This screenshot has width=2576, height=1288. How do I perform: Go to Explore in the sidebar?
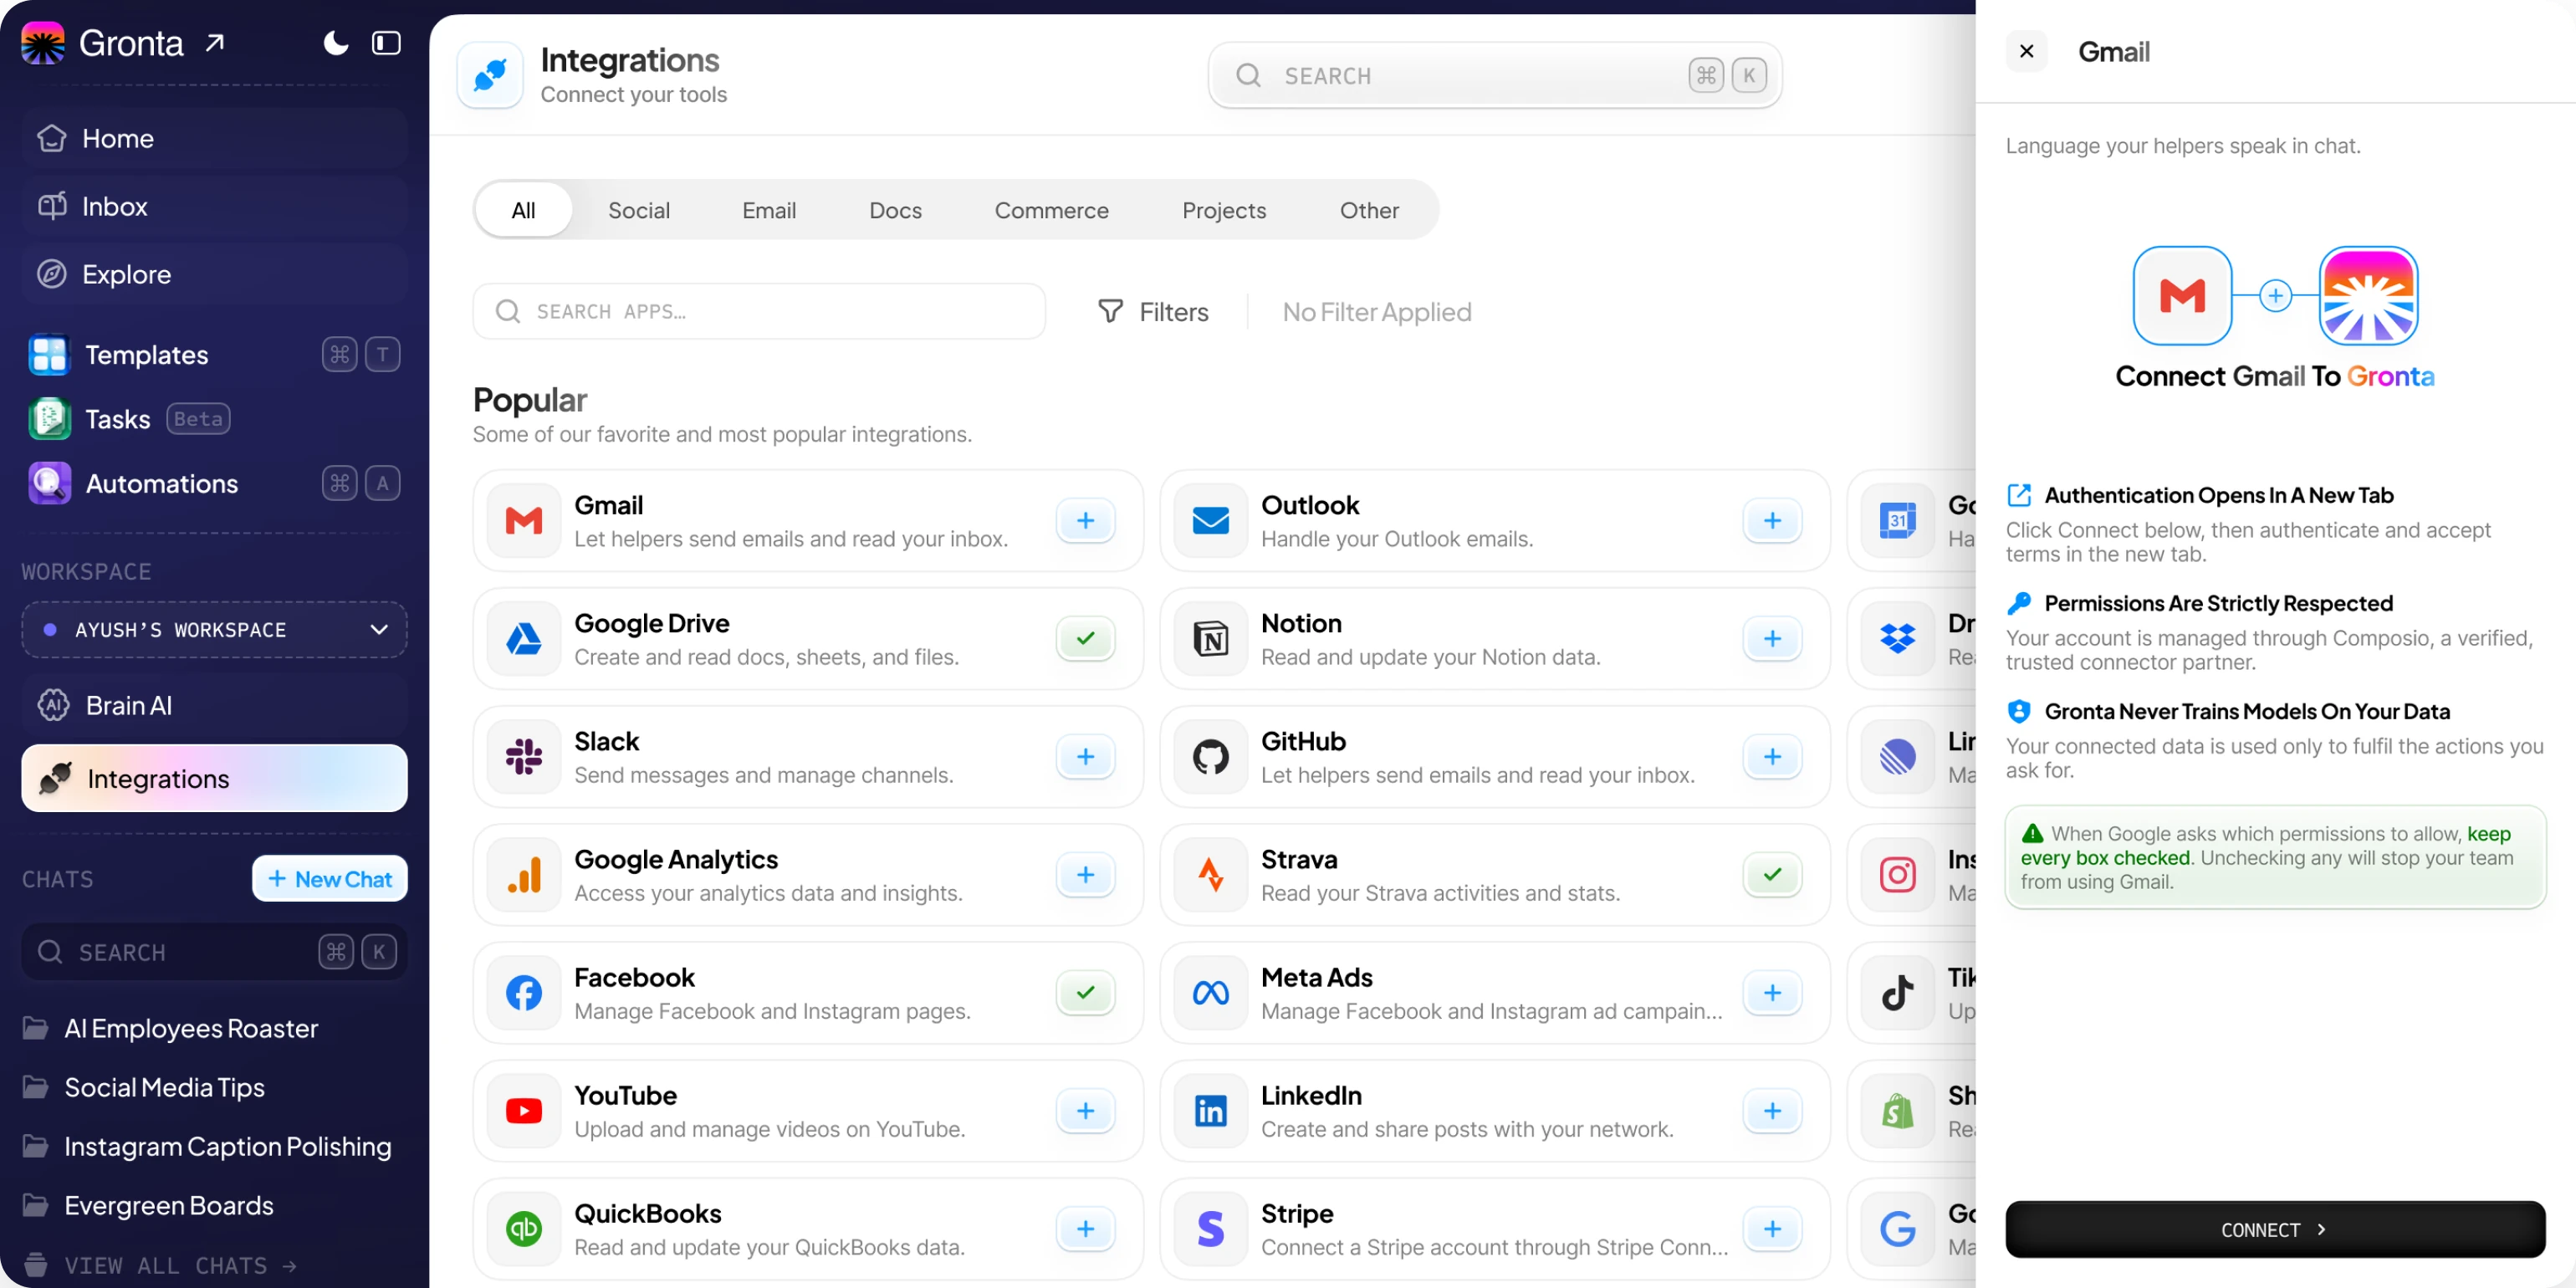click(x=214, y=274)
